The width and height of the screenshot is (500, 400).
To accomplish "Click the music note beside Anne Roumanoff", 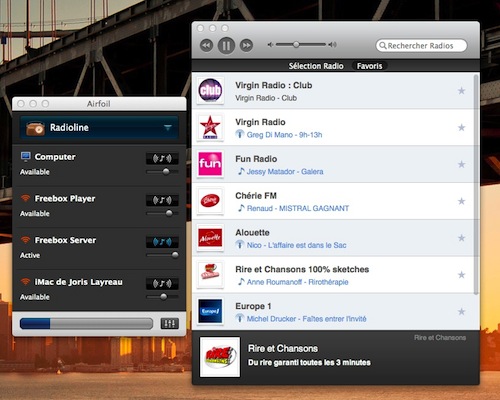I will [x=241, y=282].
